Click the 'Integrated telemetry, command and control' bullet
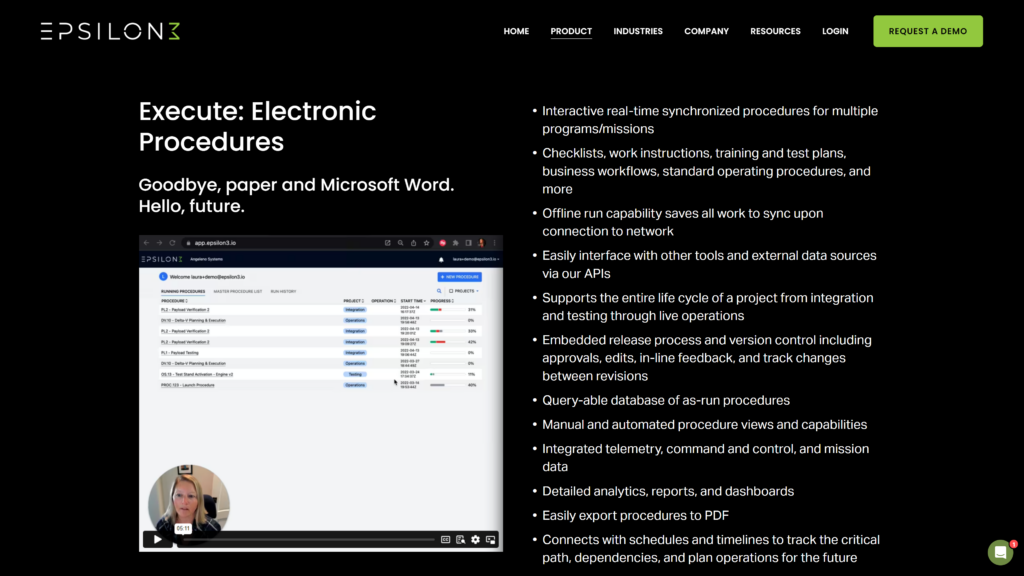This screenshot has height=576, width=1024. pos(705,458)
